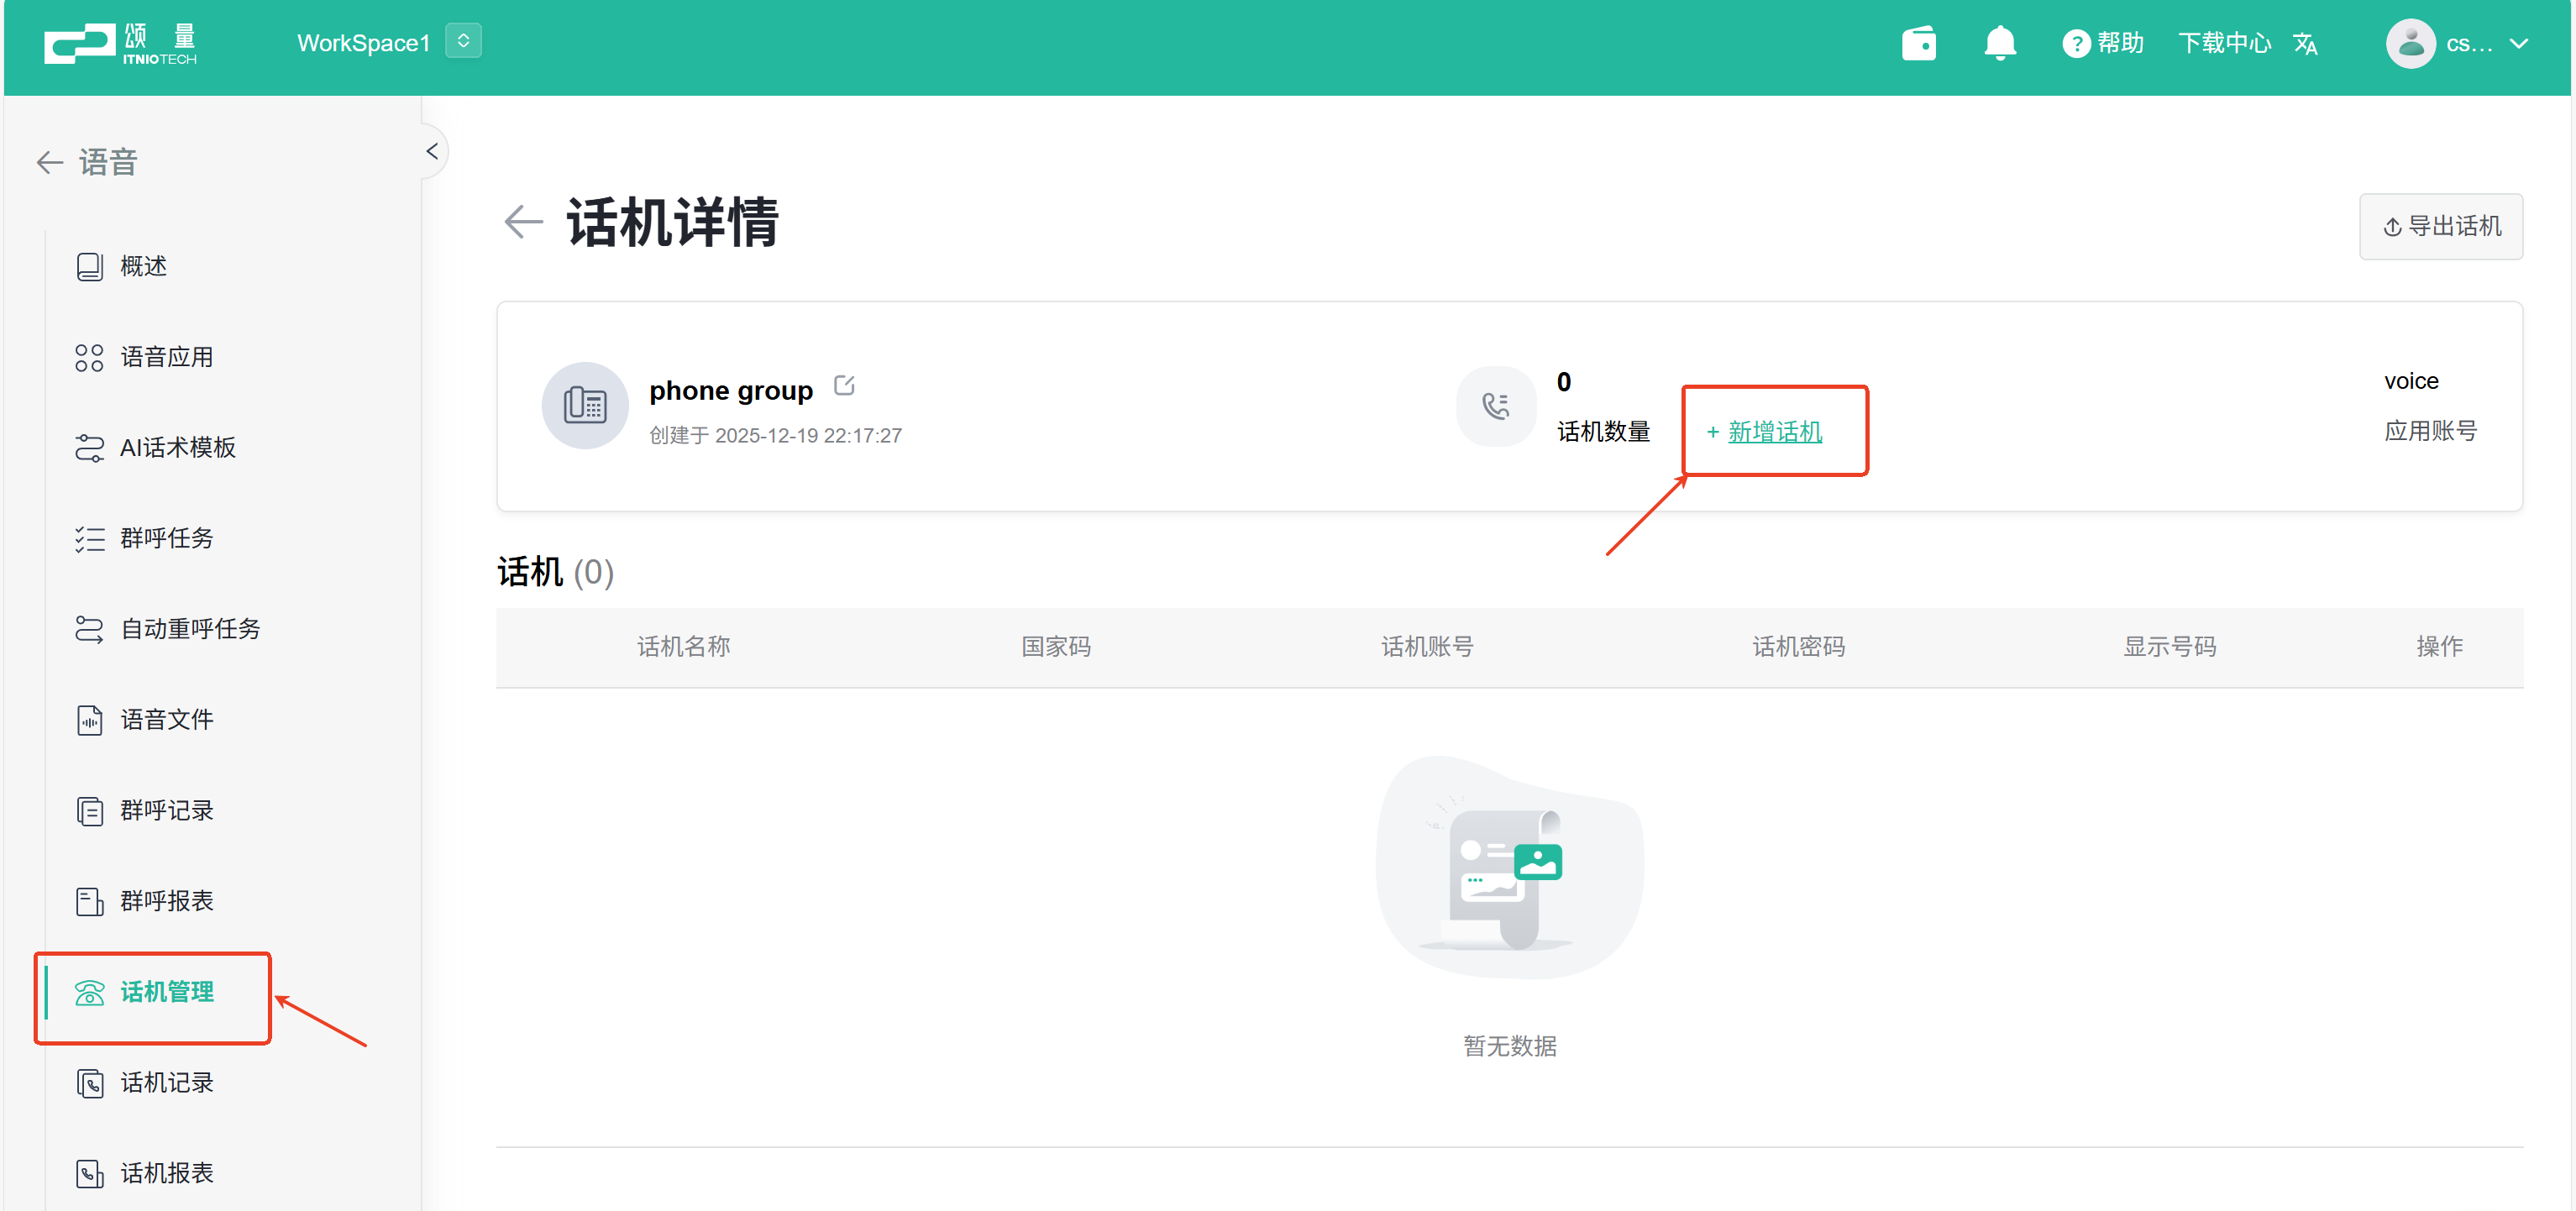Click the 帮助 help link text
Screen dimensions: 2576x1211
coord(2120,43)
